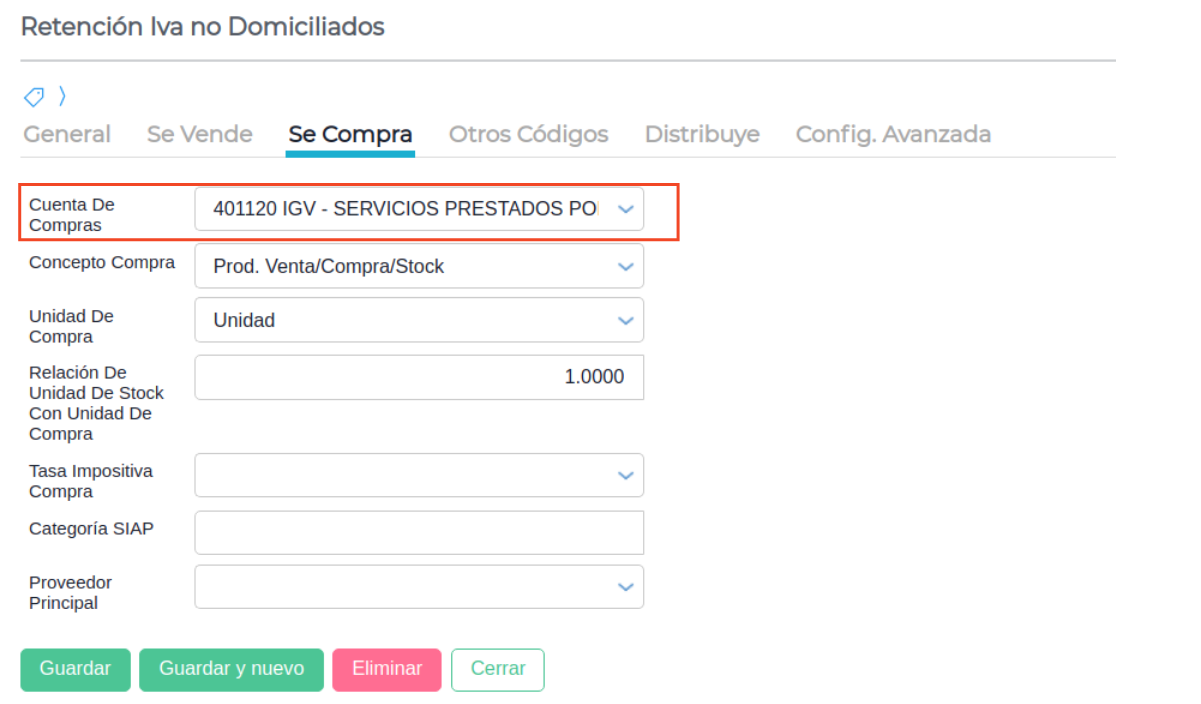Screen dimensions: 1201x704
Task: Select the Se Compra tab
Action: (350, 134)
